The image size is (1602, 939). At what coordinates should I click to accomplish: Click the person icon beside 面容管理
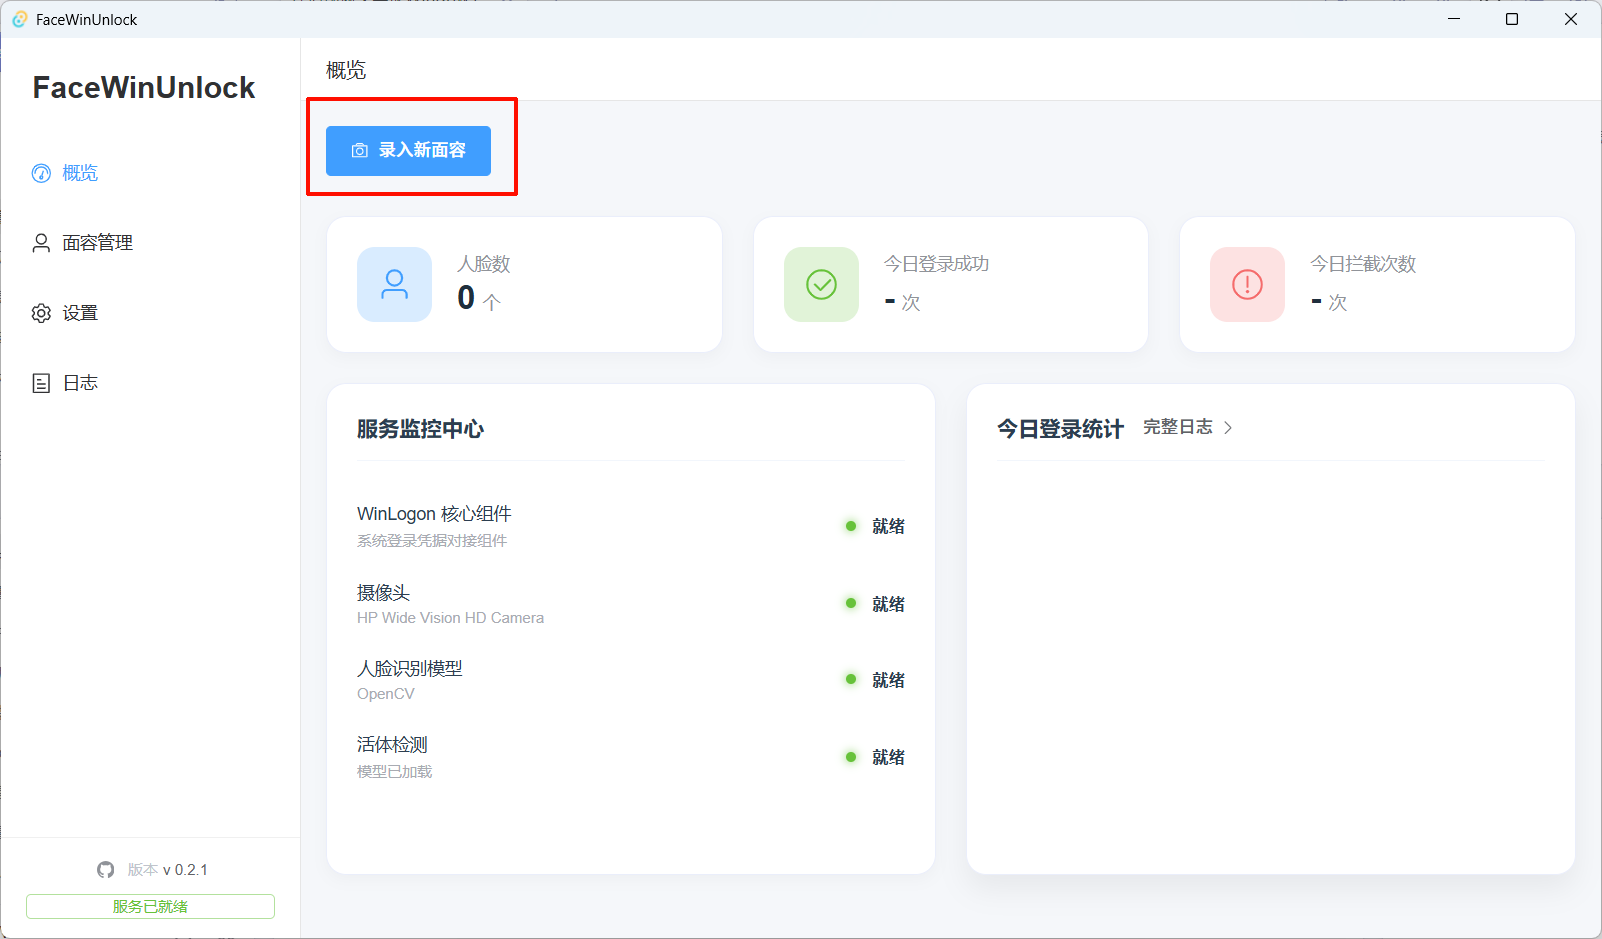coord(41,243)
